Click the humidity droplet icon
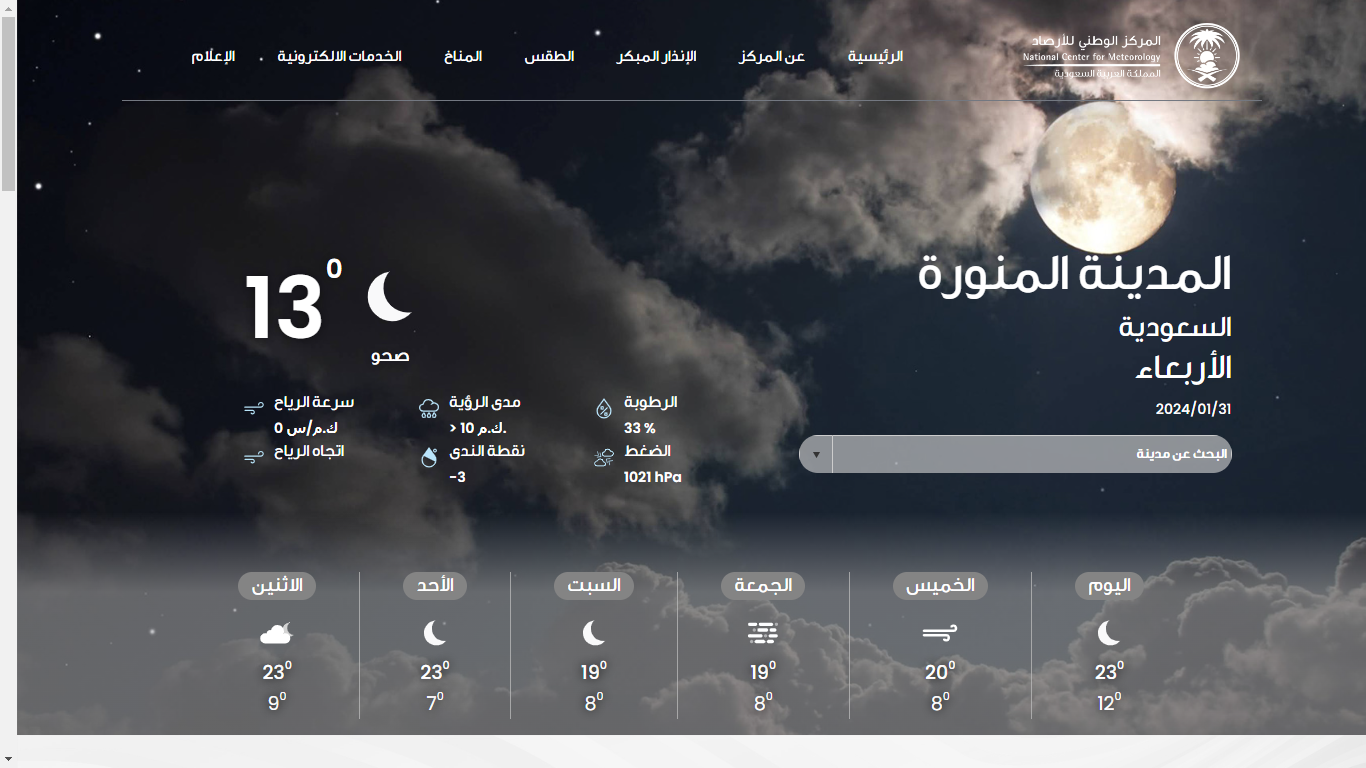 point(604,408)
